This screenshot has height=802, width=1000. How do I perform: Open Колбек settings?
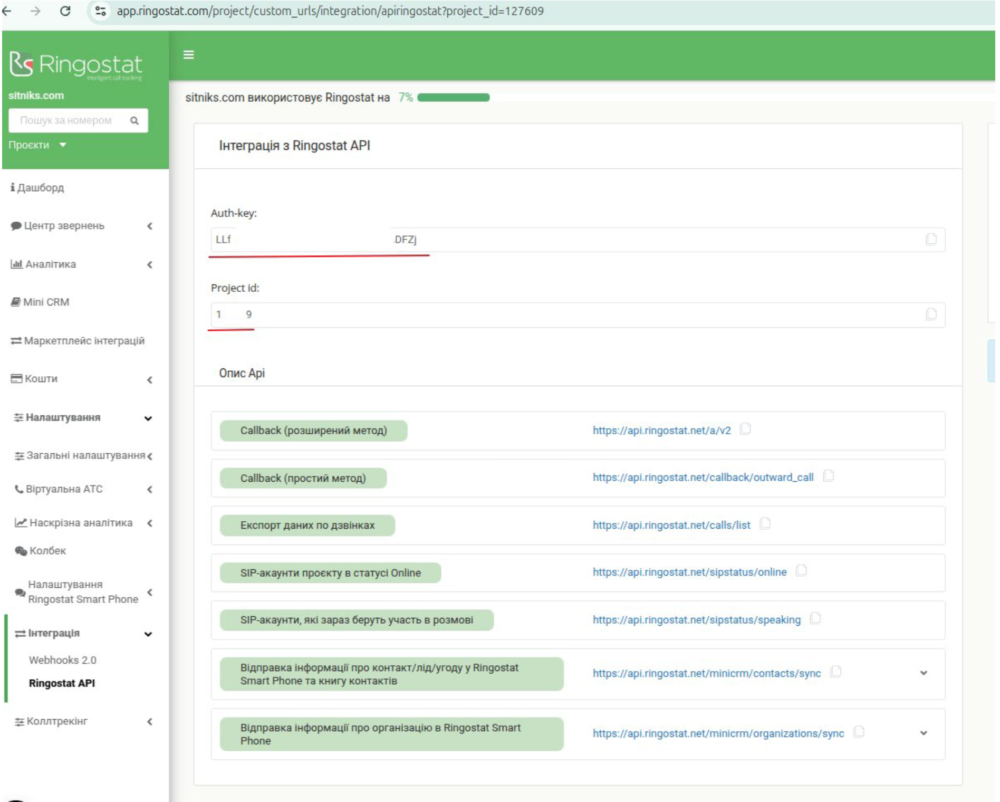[x=41, y=551]
